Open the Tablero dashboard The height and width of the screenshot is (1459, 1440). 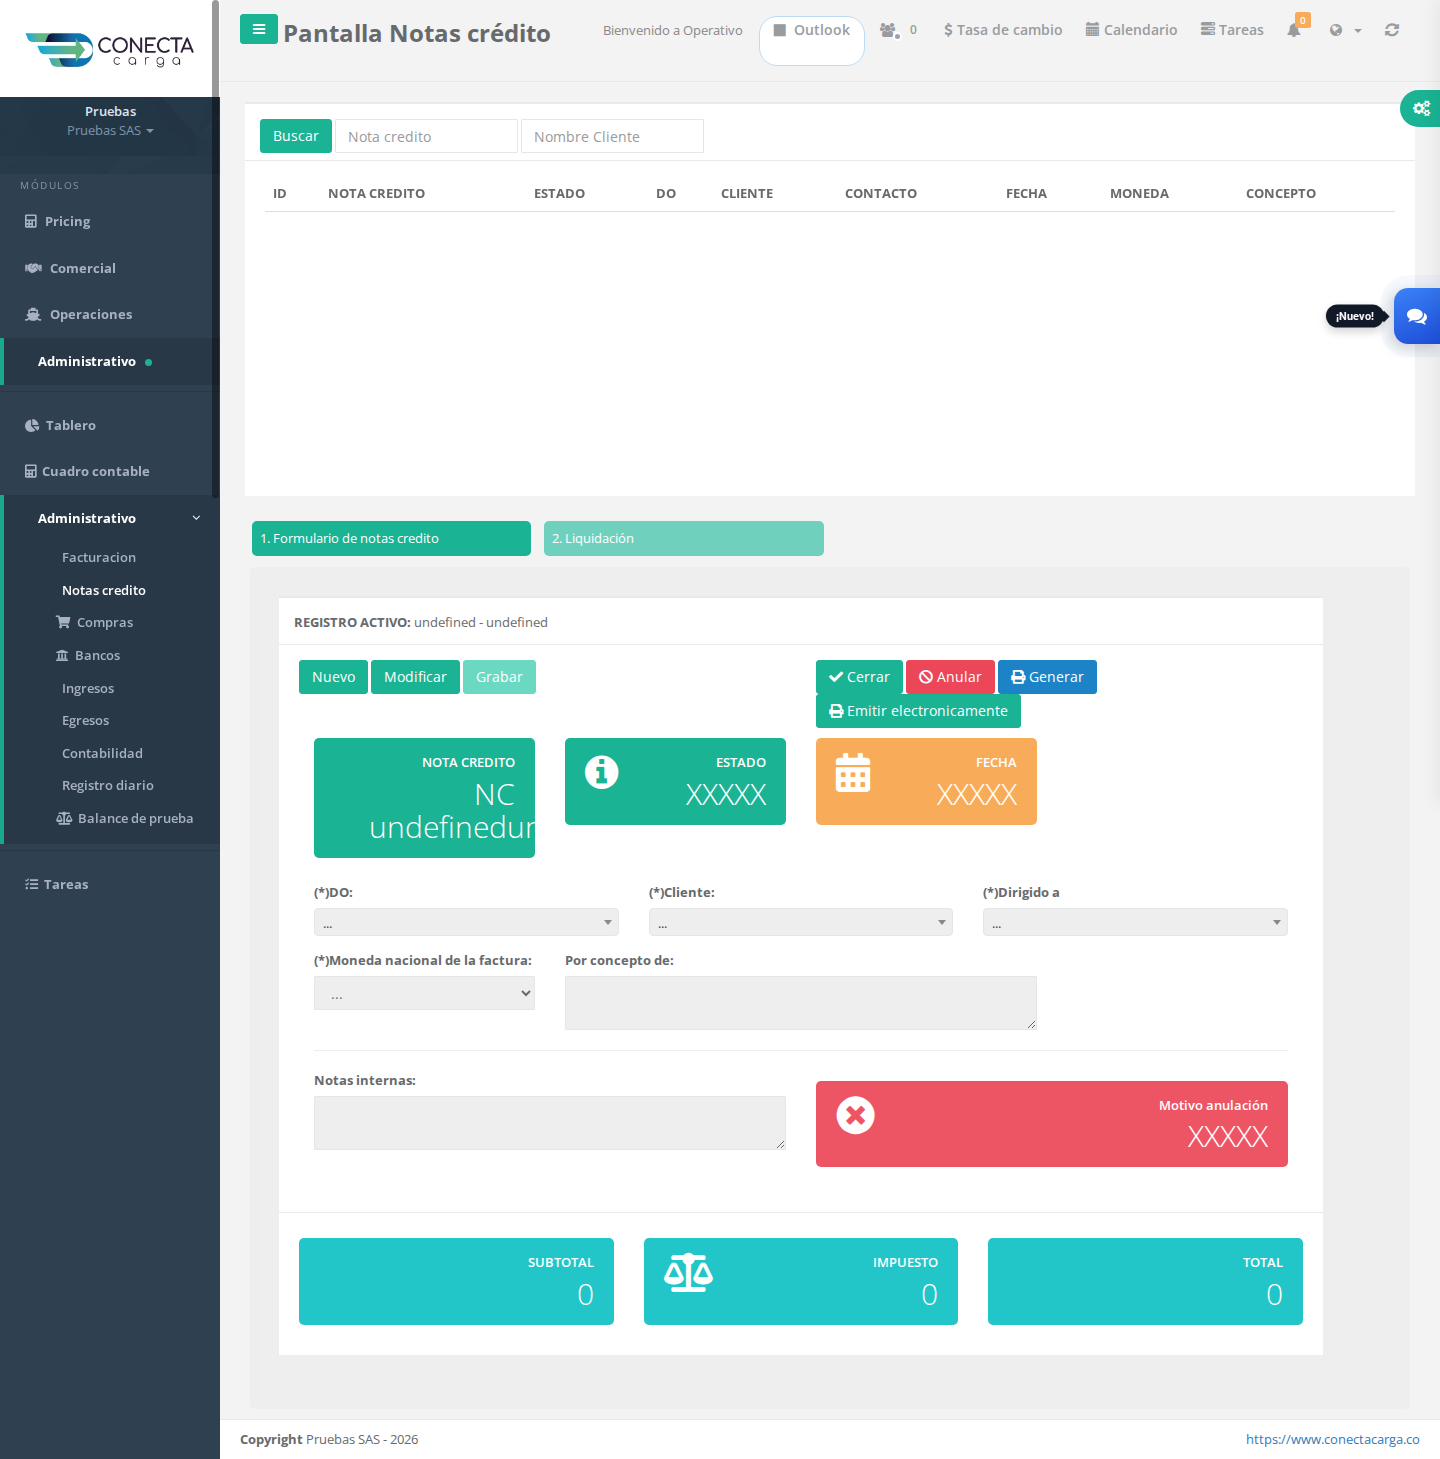tap(61, 425)
